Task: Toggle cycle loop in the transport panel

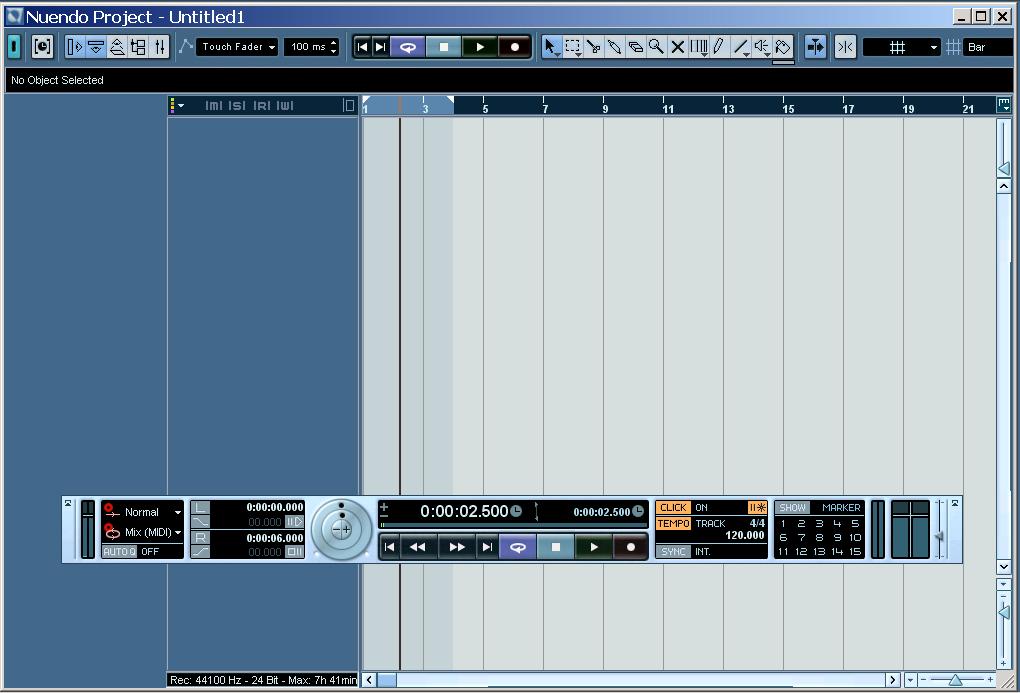Action: click(518, 547)
